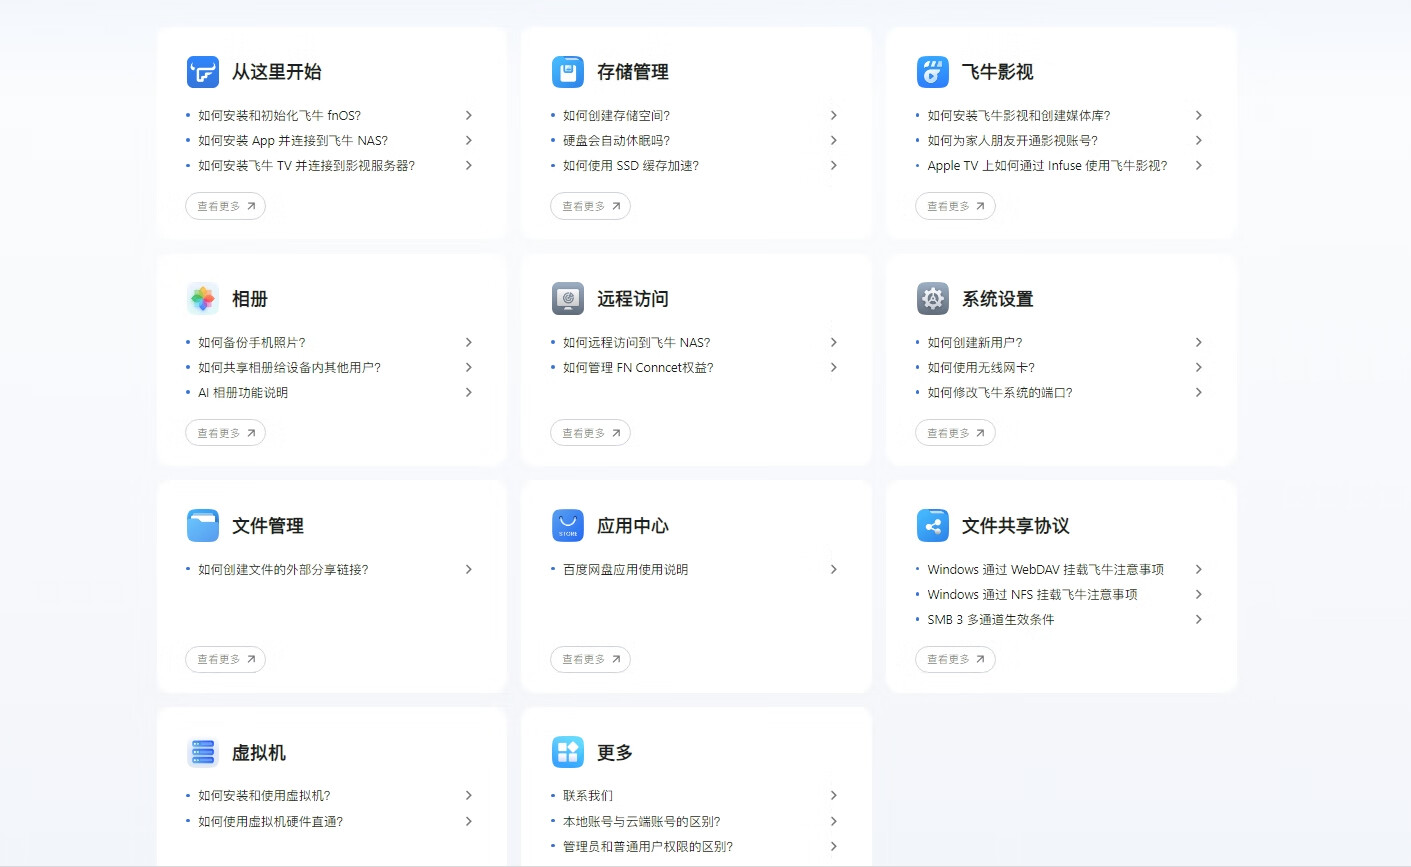Open 百度网盘应用使用说明 article
Screen dimensions: 1411x867
(x=625, y=570)
